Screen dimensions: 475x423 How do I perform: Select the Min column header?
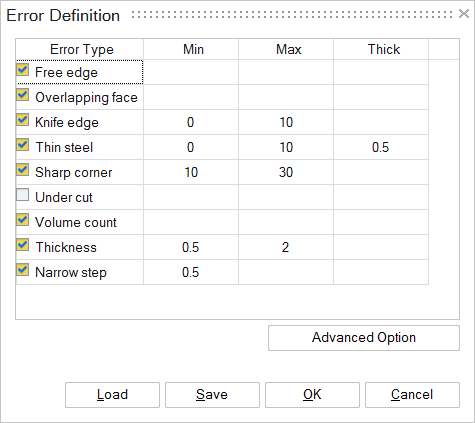point(191,49)
